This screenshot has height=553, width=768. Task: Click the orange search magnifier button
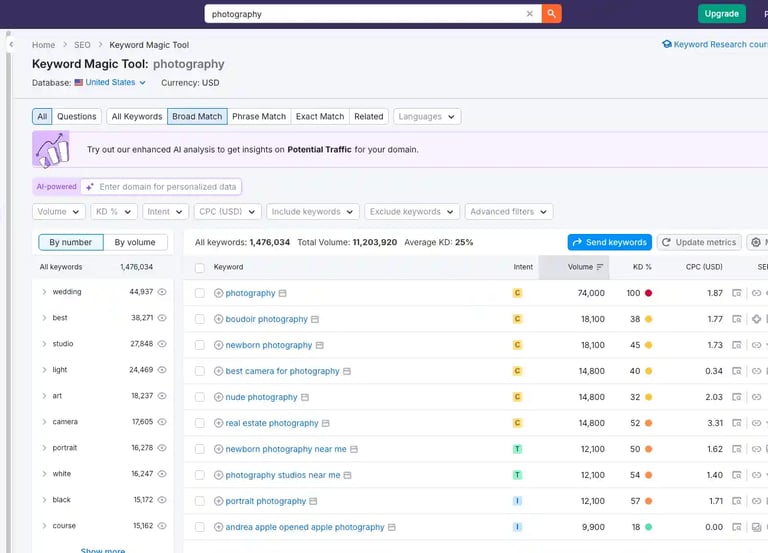551,14
